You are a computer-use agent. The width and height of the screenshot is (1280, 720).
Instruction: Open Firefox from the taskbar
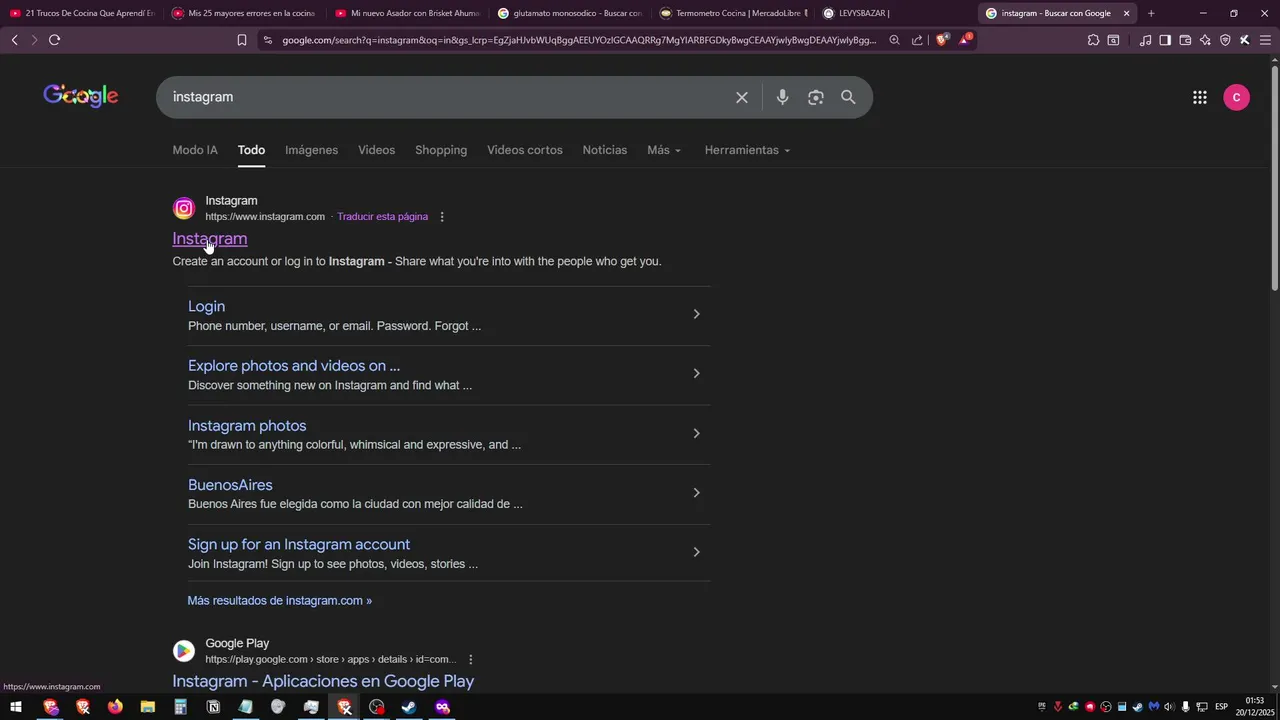pyautogui.click(x=115, y=707)
